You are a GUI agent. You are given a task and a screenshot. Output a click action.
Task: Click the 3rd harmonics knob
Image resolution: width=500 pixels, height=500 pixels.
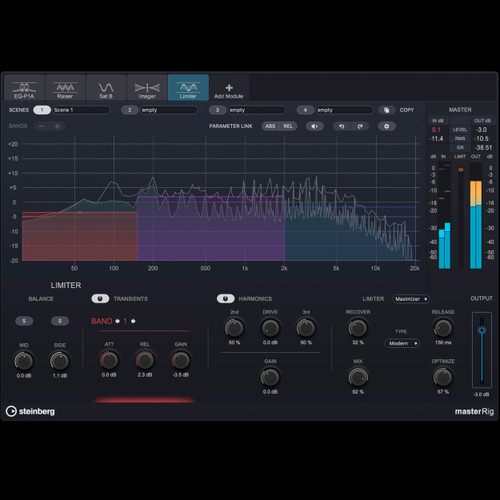coord(306,328)
